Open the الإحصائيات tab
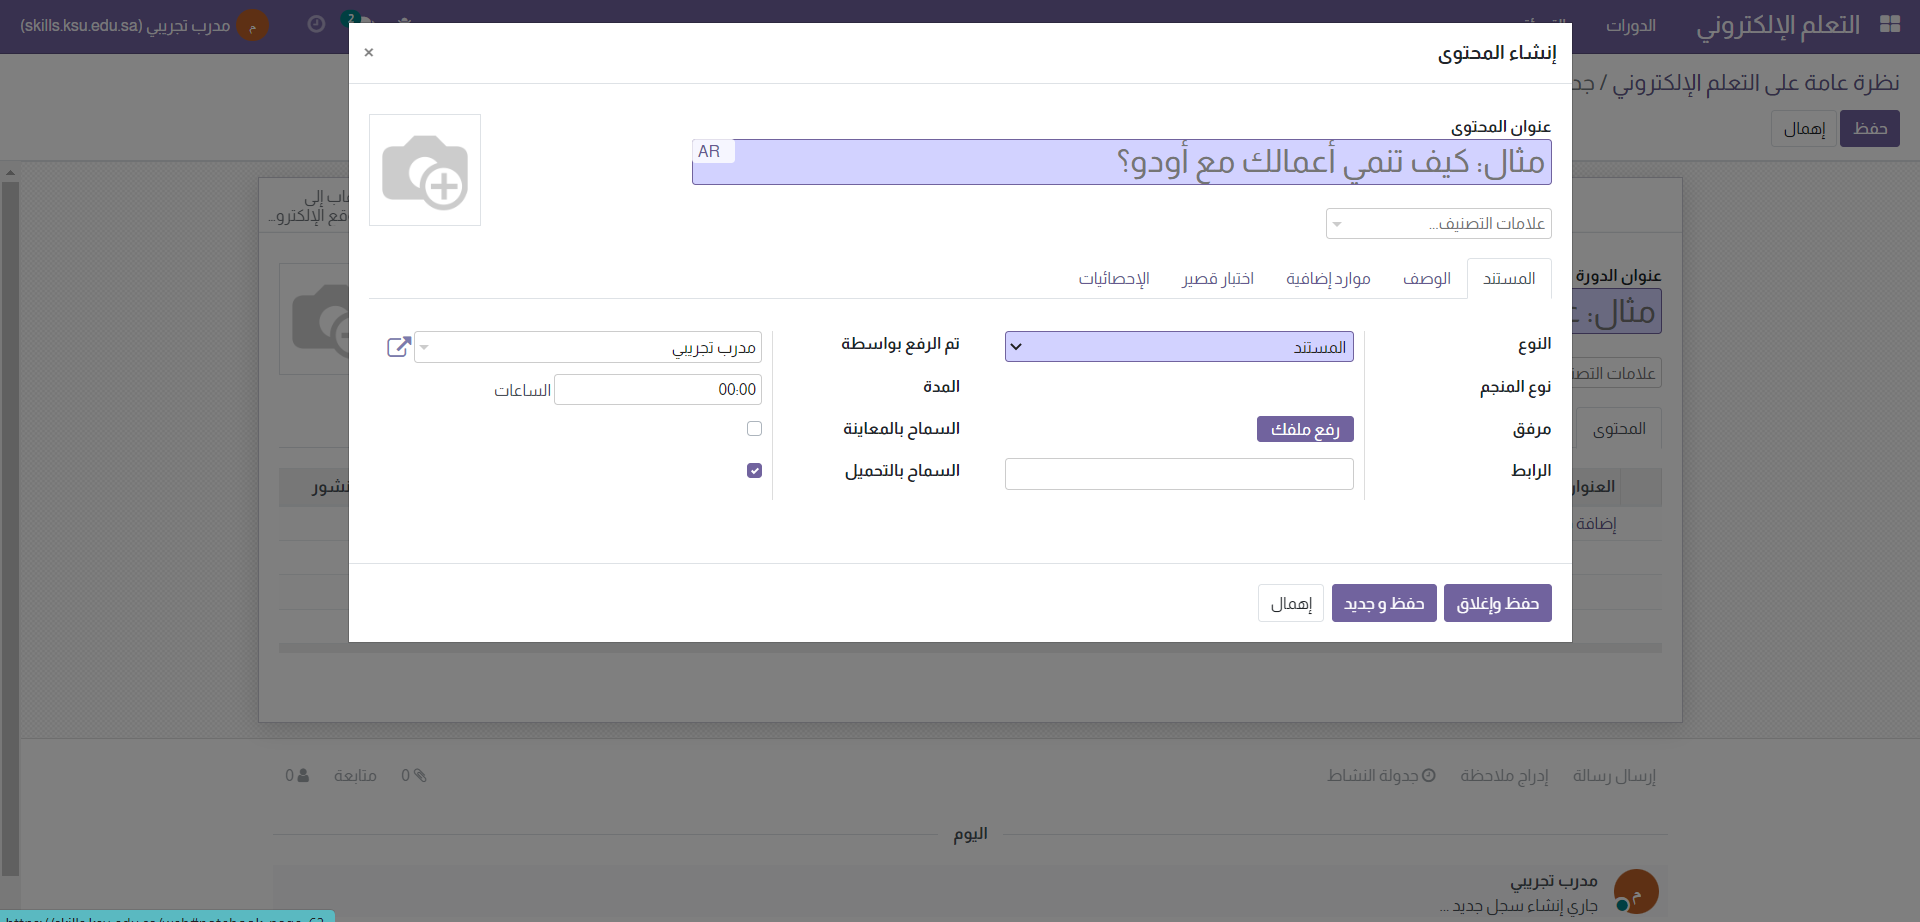 tap(1113, 279)
